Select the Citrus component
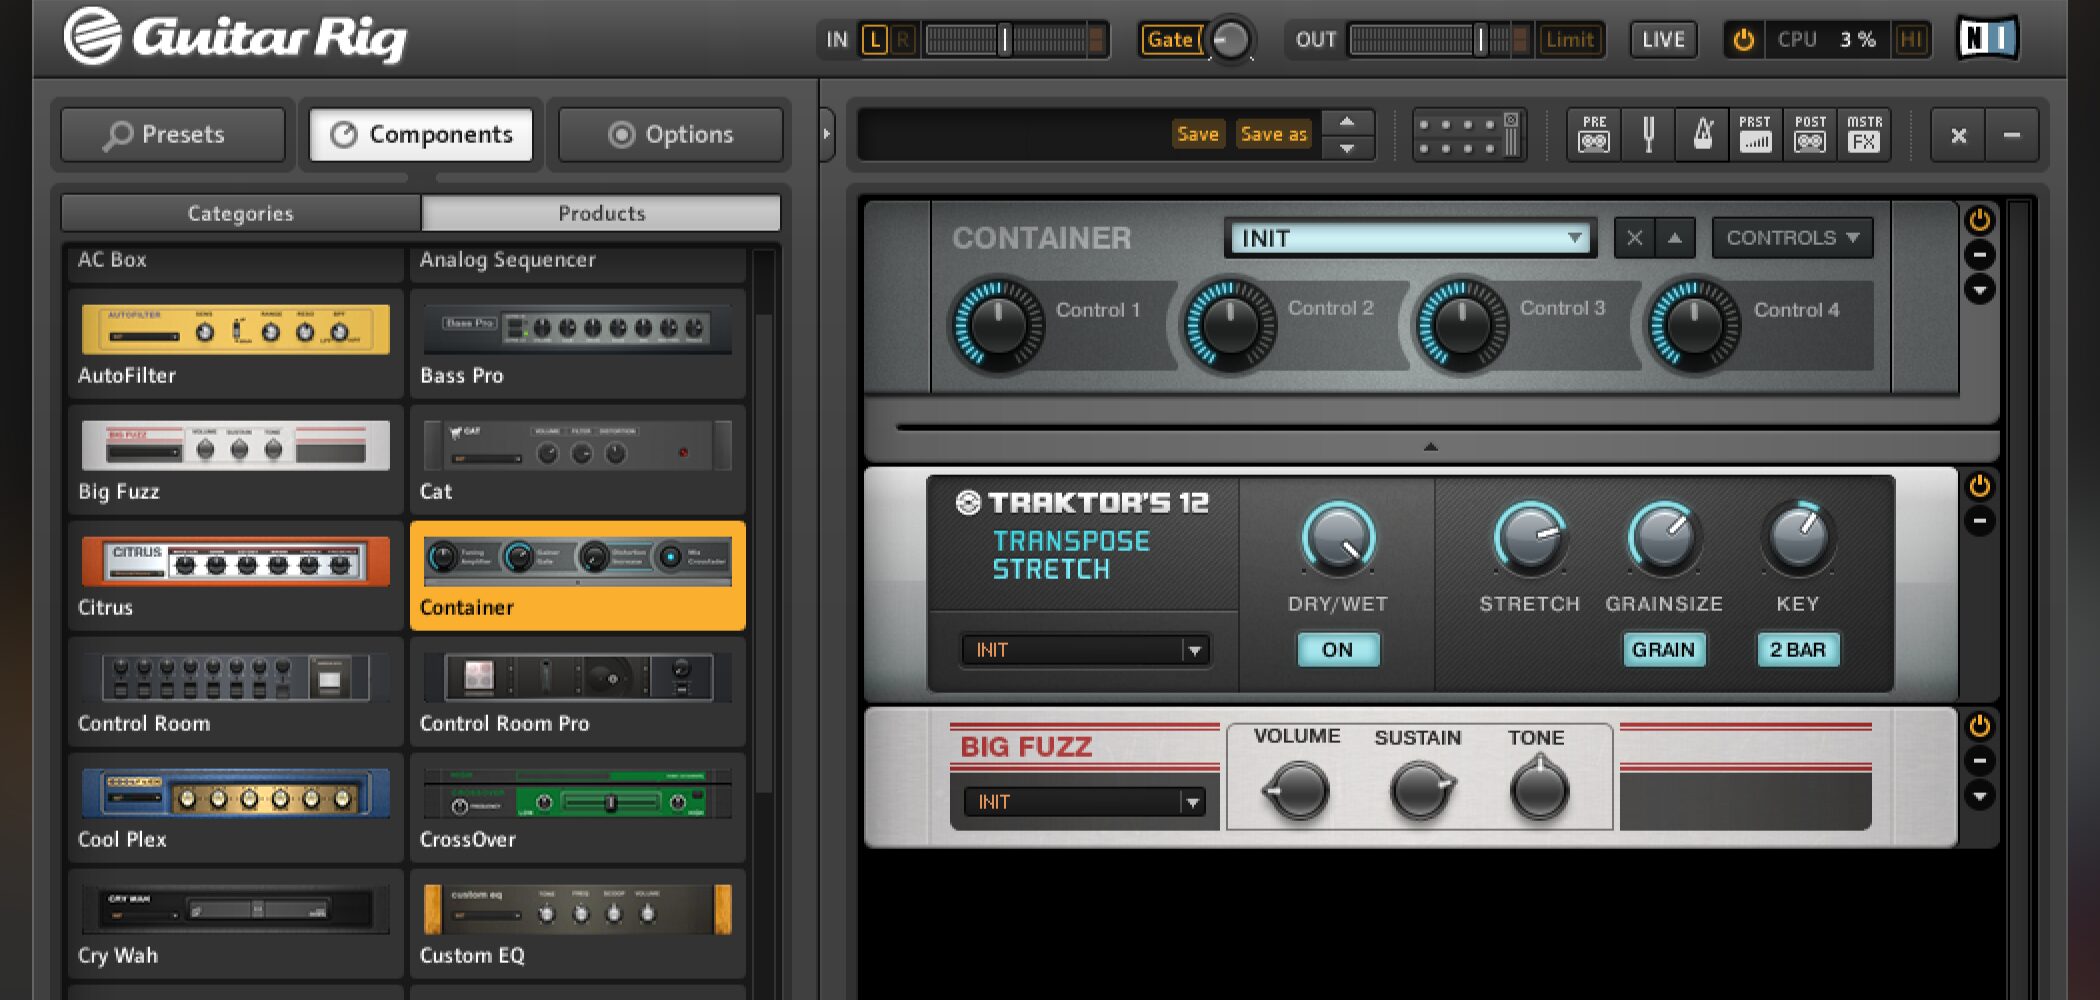The width and height of the screenshot is (2100, 1000). tap(236, 577)
